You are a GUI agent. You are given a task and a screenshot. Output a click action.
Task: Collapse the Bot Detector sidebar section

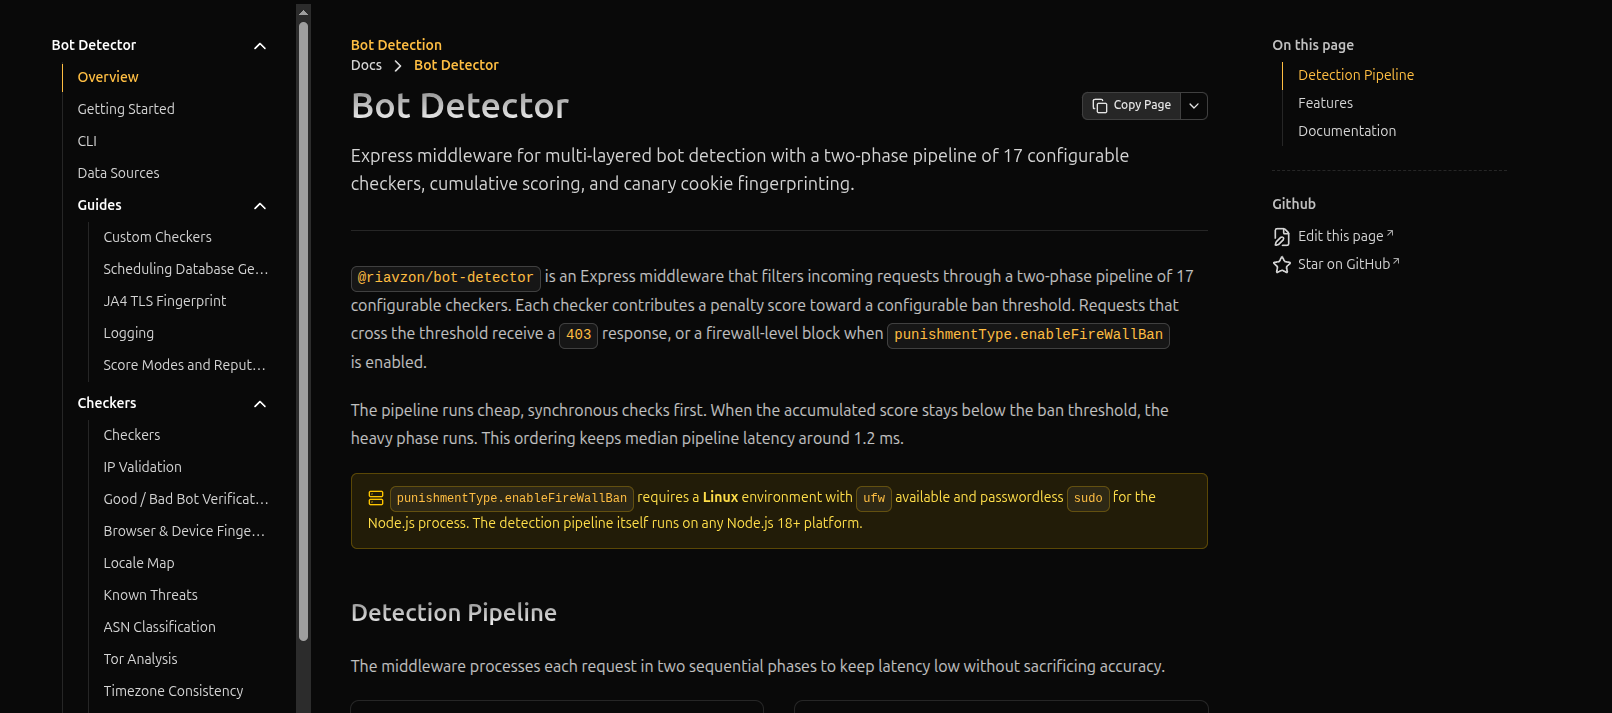(259, 45)
